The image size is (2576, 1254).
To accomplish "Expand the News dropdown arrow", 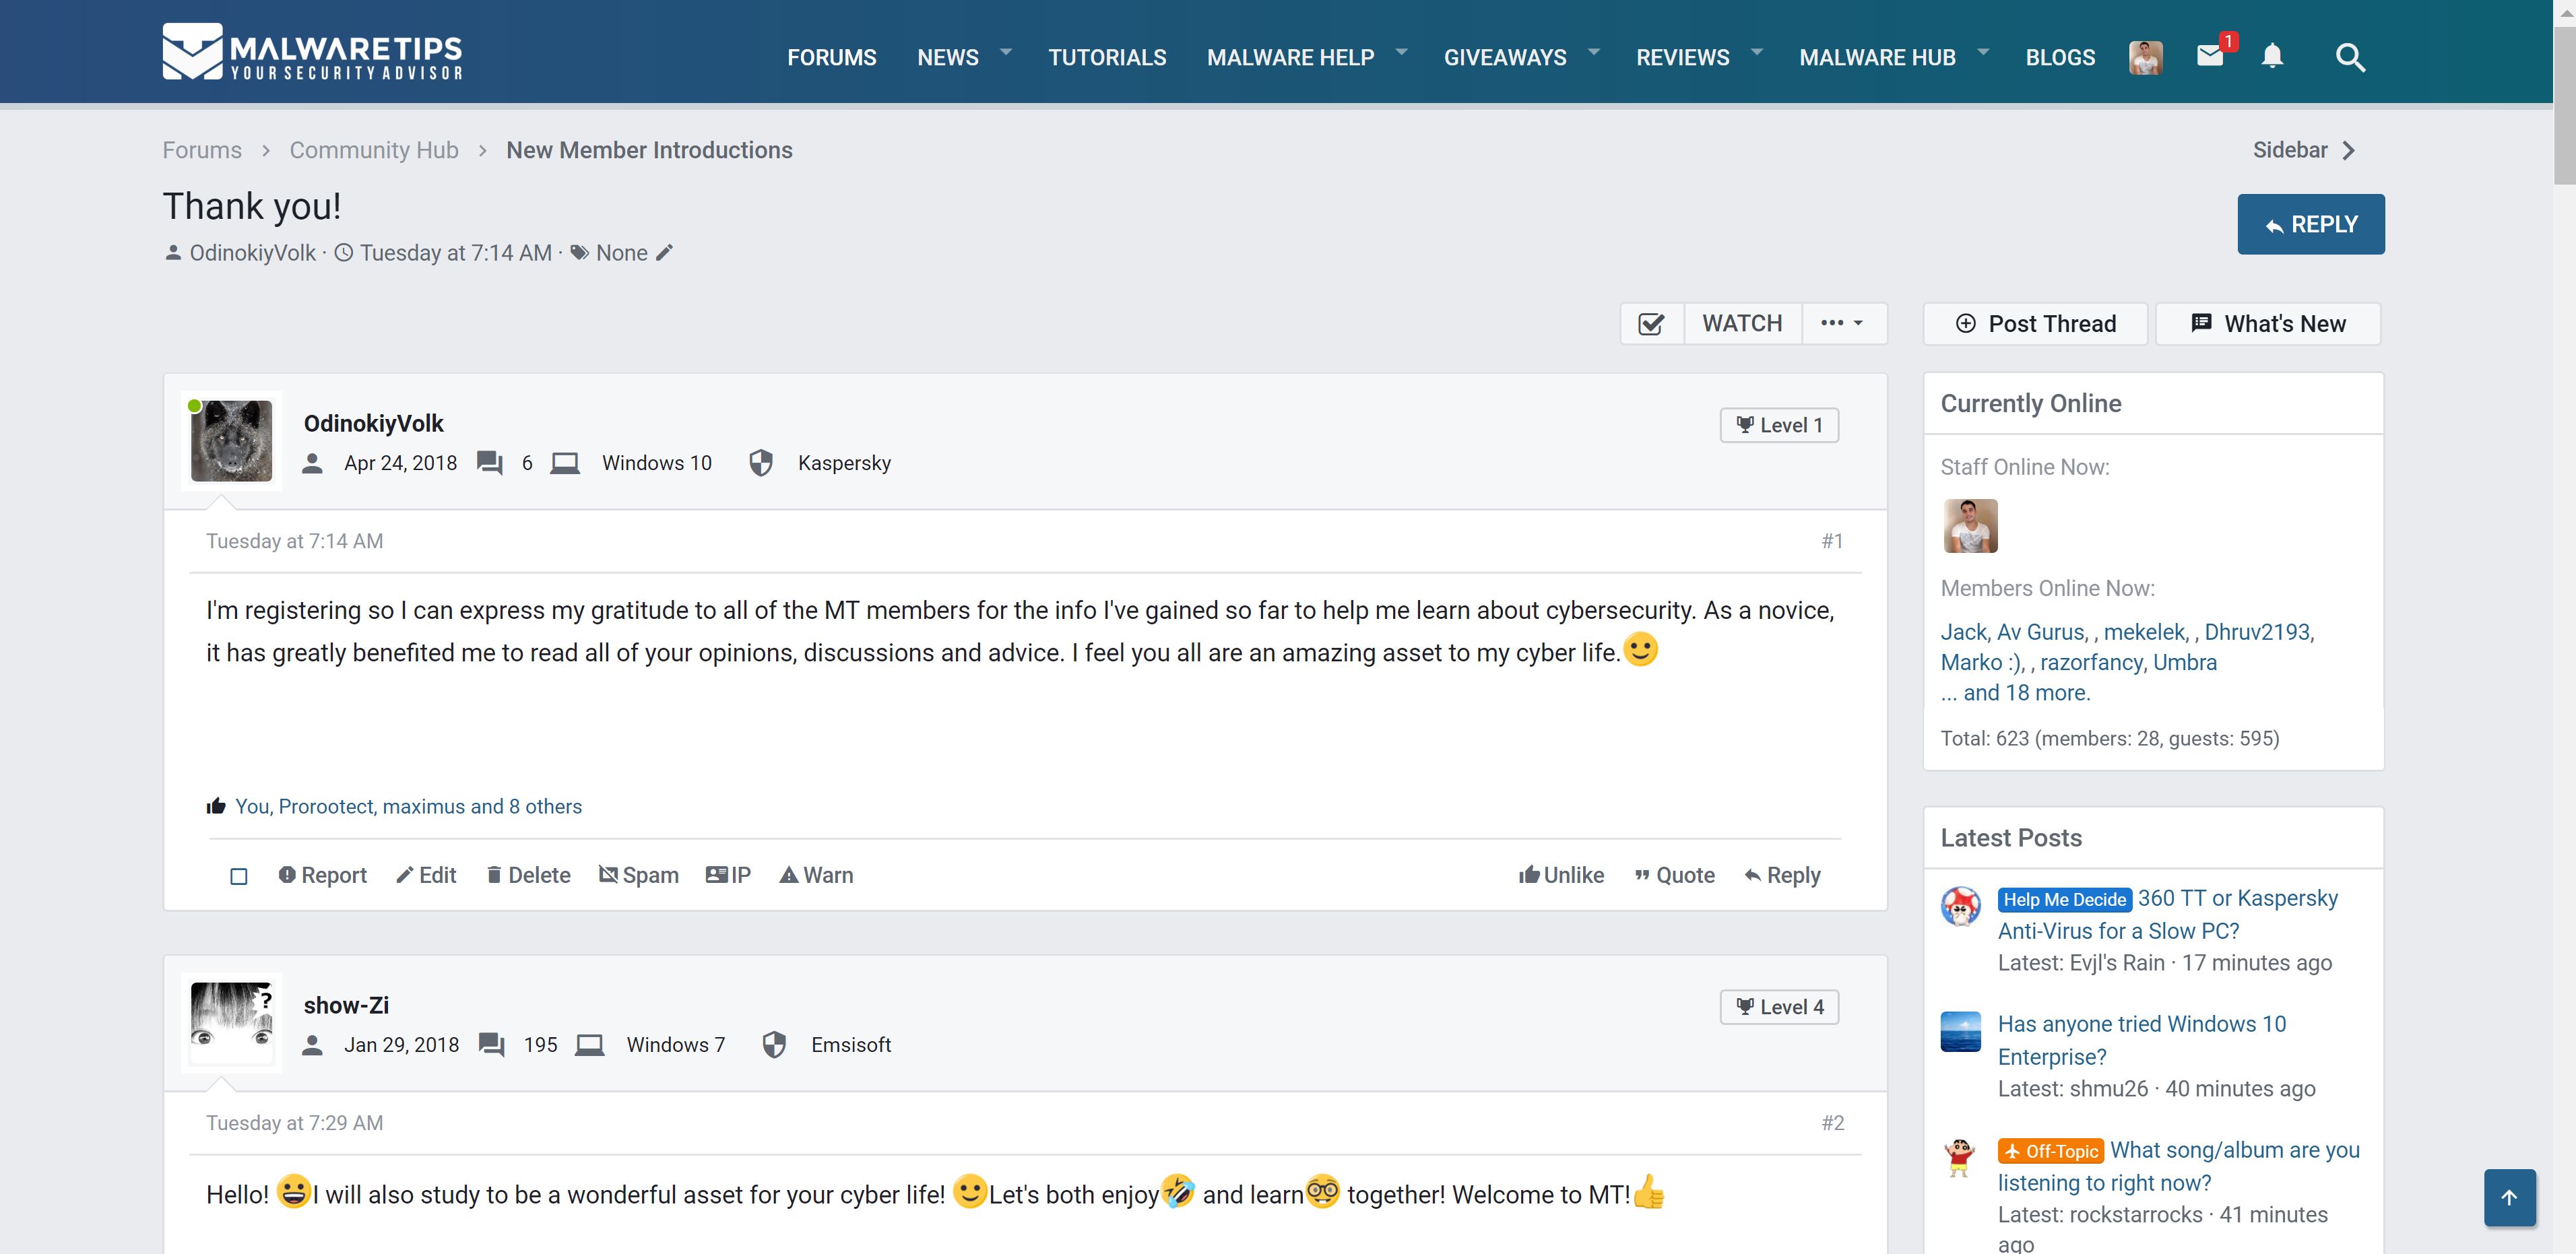I will pos(1006,52).
